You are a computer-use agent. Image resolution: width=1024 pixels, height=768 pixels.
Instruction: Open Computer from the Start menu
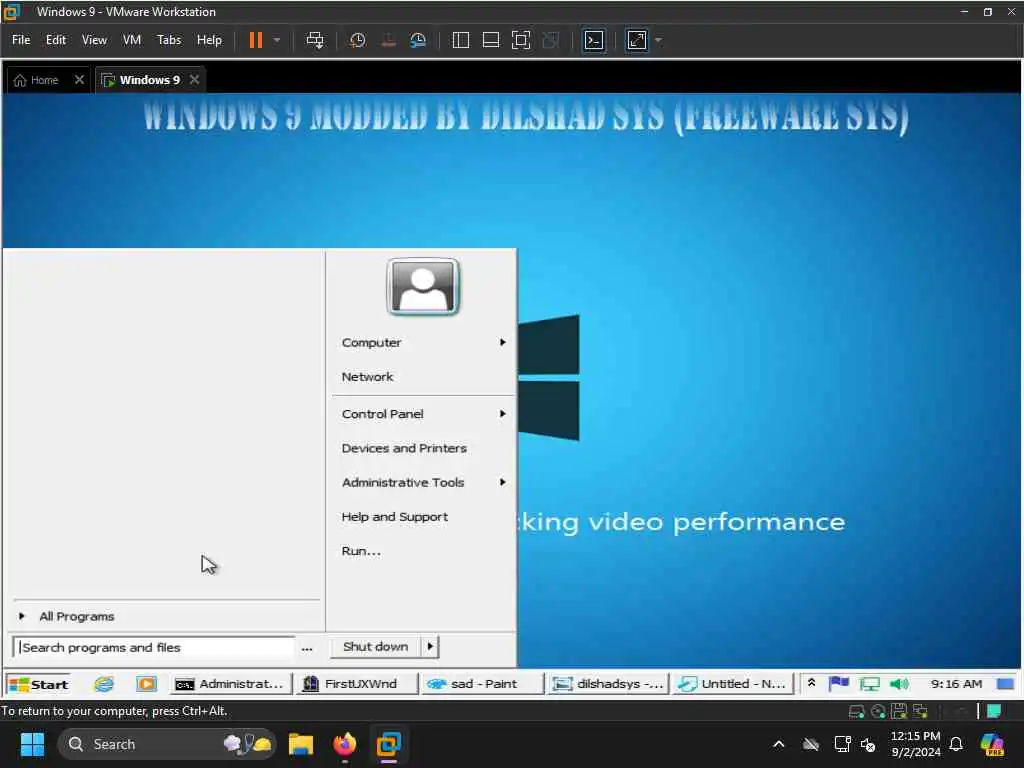pos(371,342)
